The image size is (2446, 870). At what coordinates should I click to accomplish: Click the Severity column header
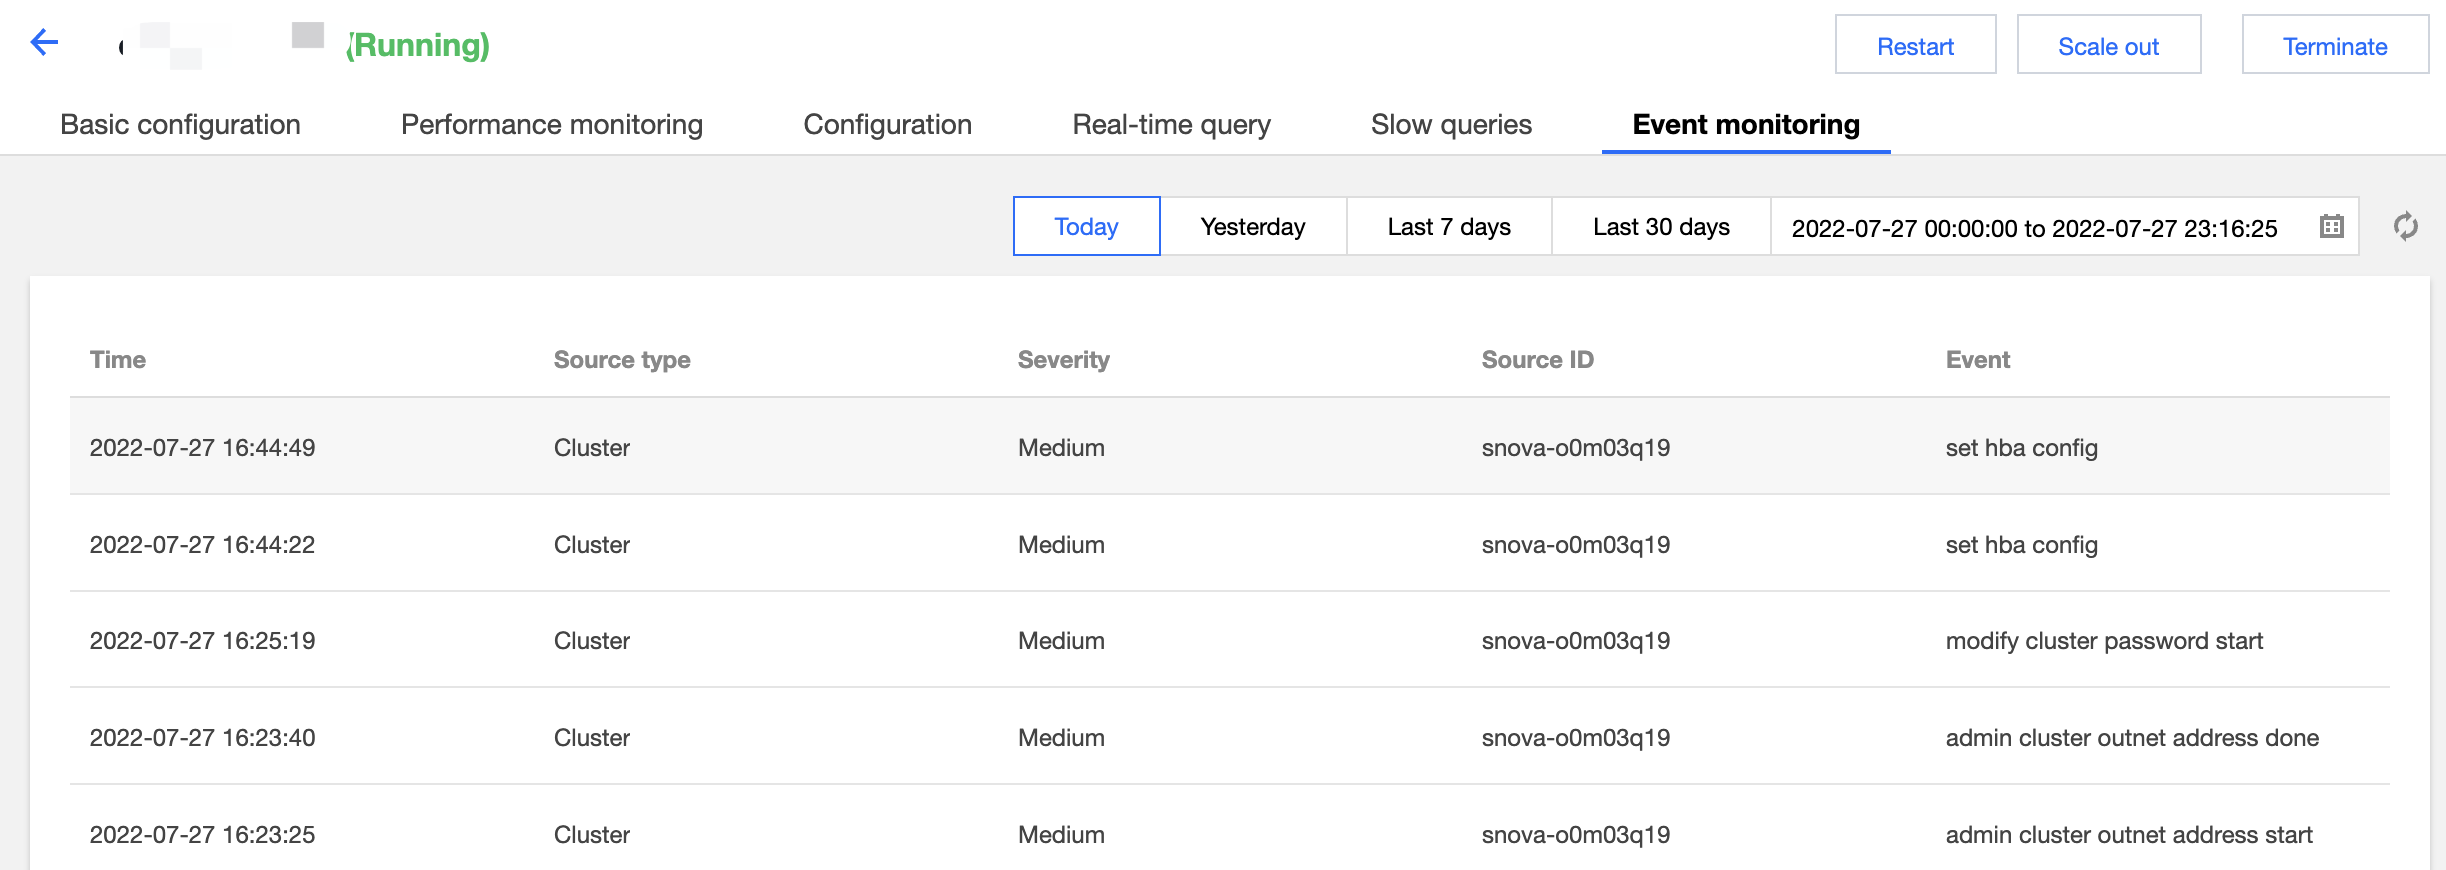1063,360
